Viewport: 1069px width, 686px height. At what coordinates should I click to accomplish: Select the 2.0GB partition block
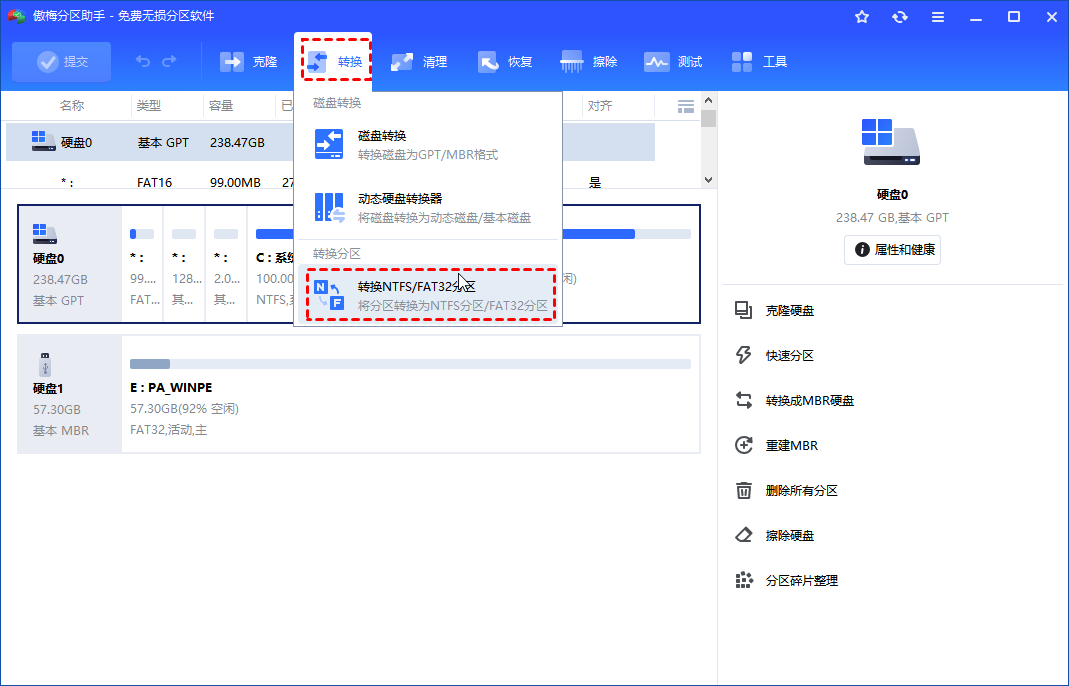coord(226,265)
